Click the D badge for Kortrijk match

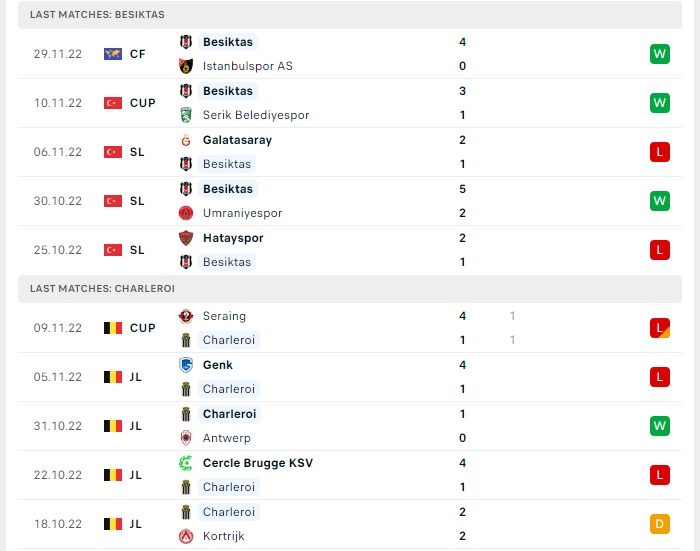(x=660, y=524)
